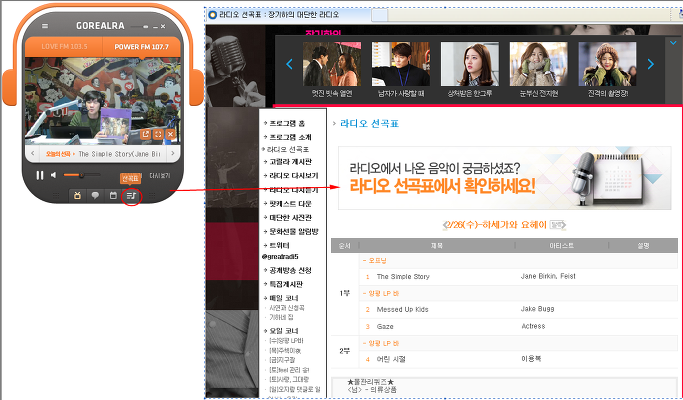Collapse the drama banner with the down chevron
Image resolution: width=683 pixels, height=400 pixels.
point(673,43)
